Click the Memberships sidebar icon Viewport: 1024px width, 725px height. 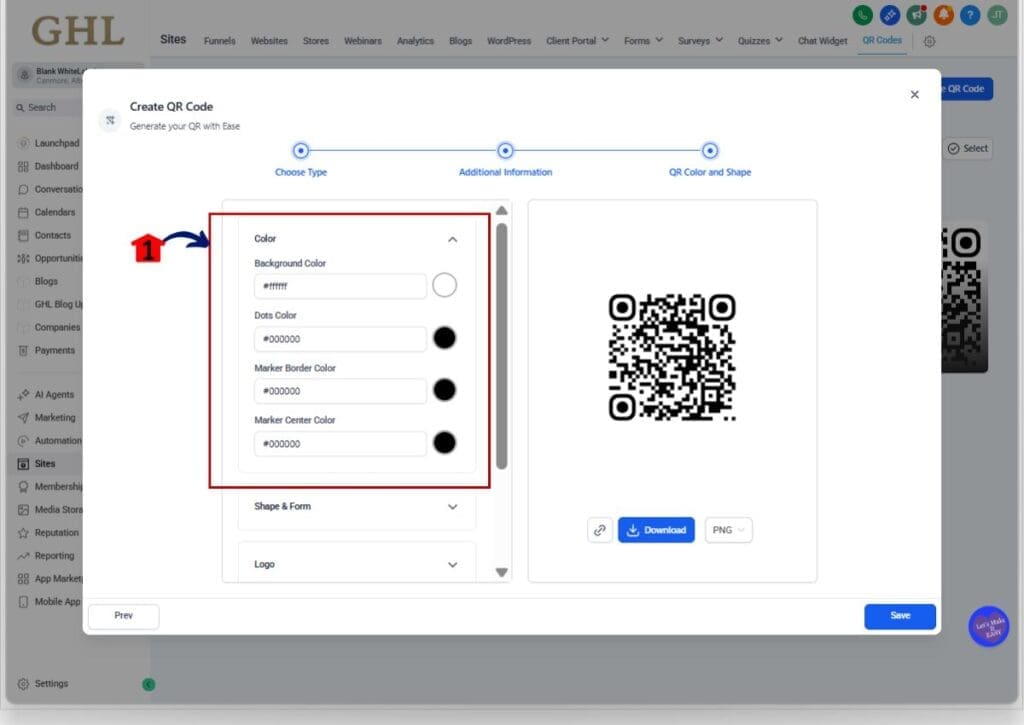pyautogui.click(x=24, y=487)
